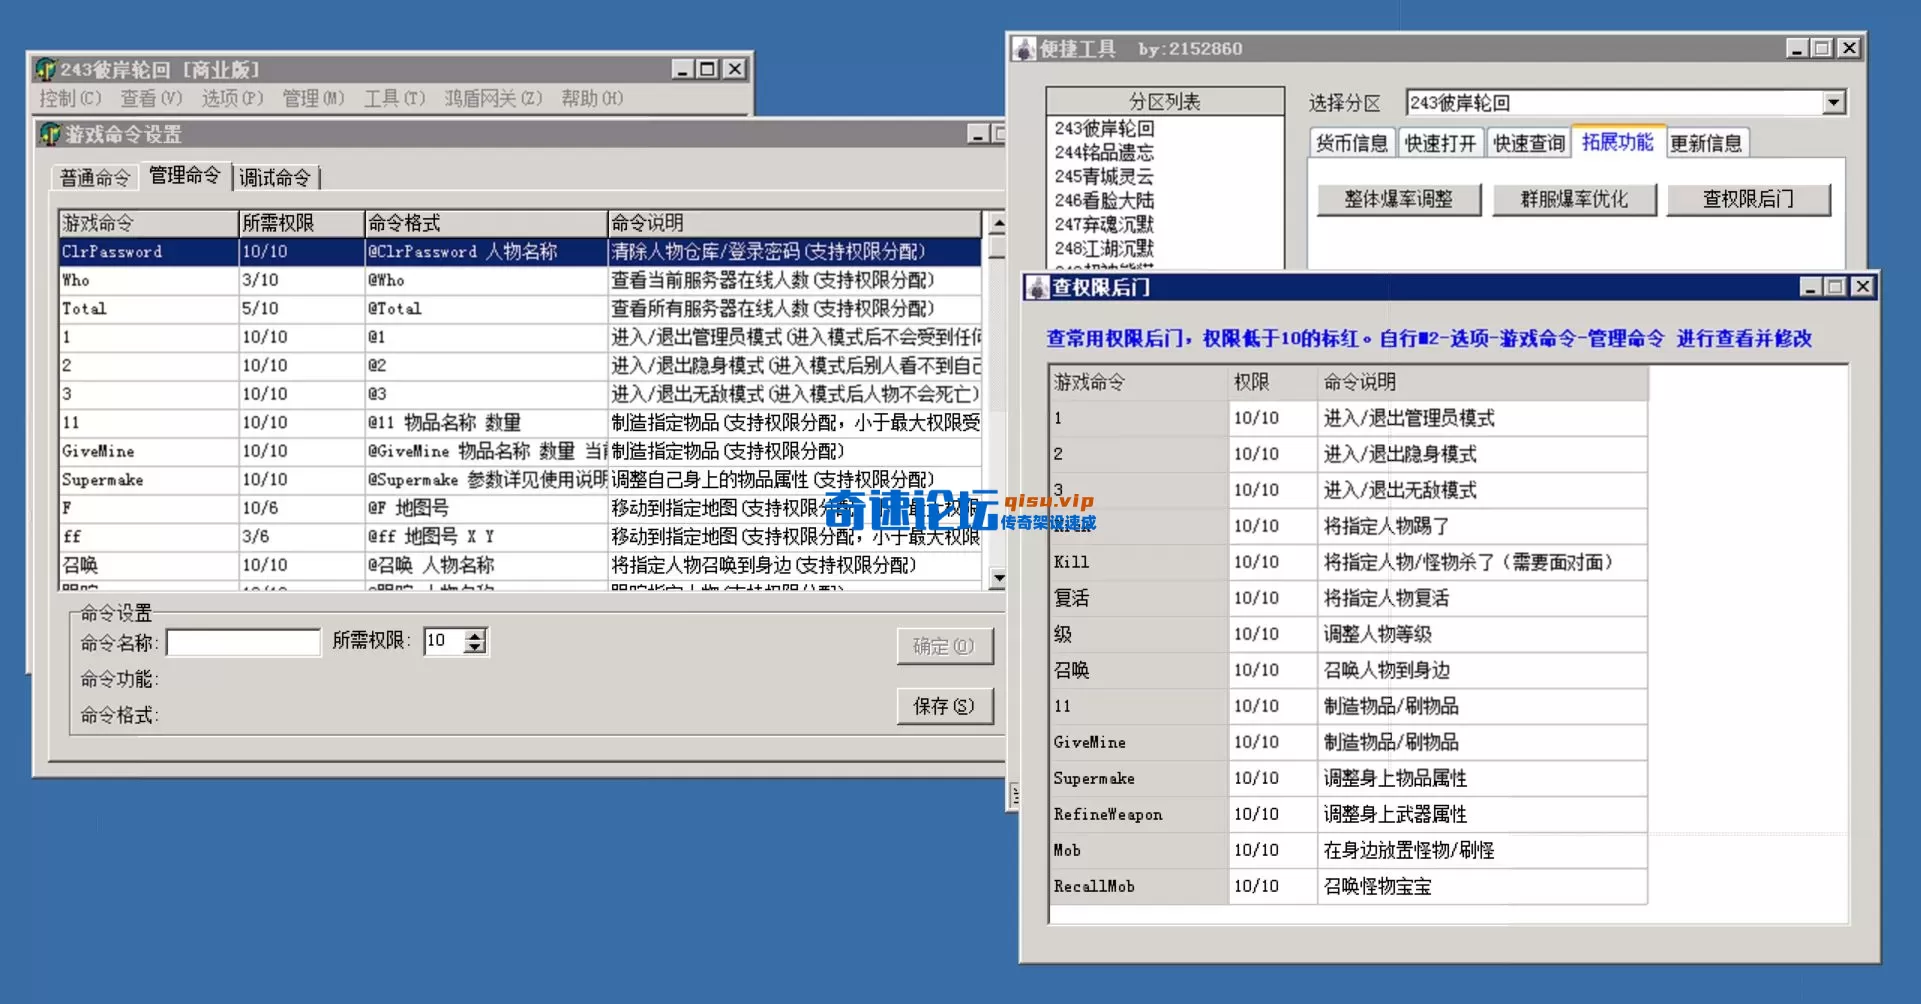Click into the 命令名称 input field
1921x1004 pixels.
tap(242, 641)
